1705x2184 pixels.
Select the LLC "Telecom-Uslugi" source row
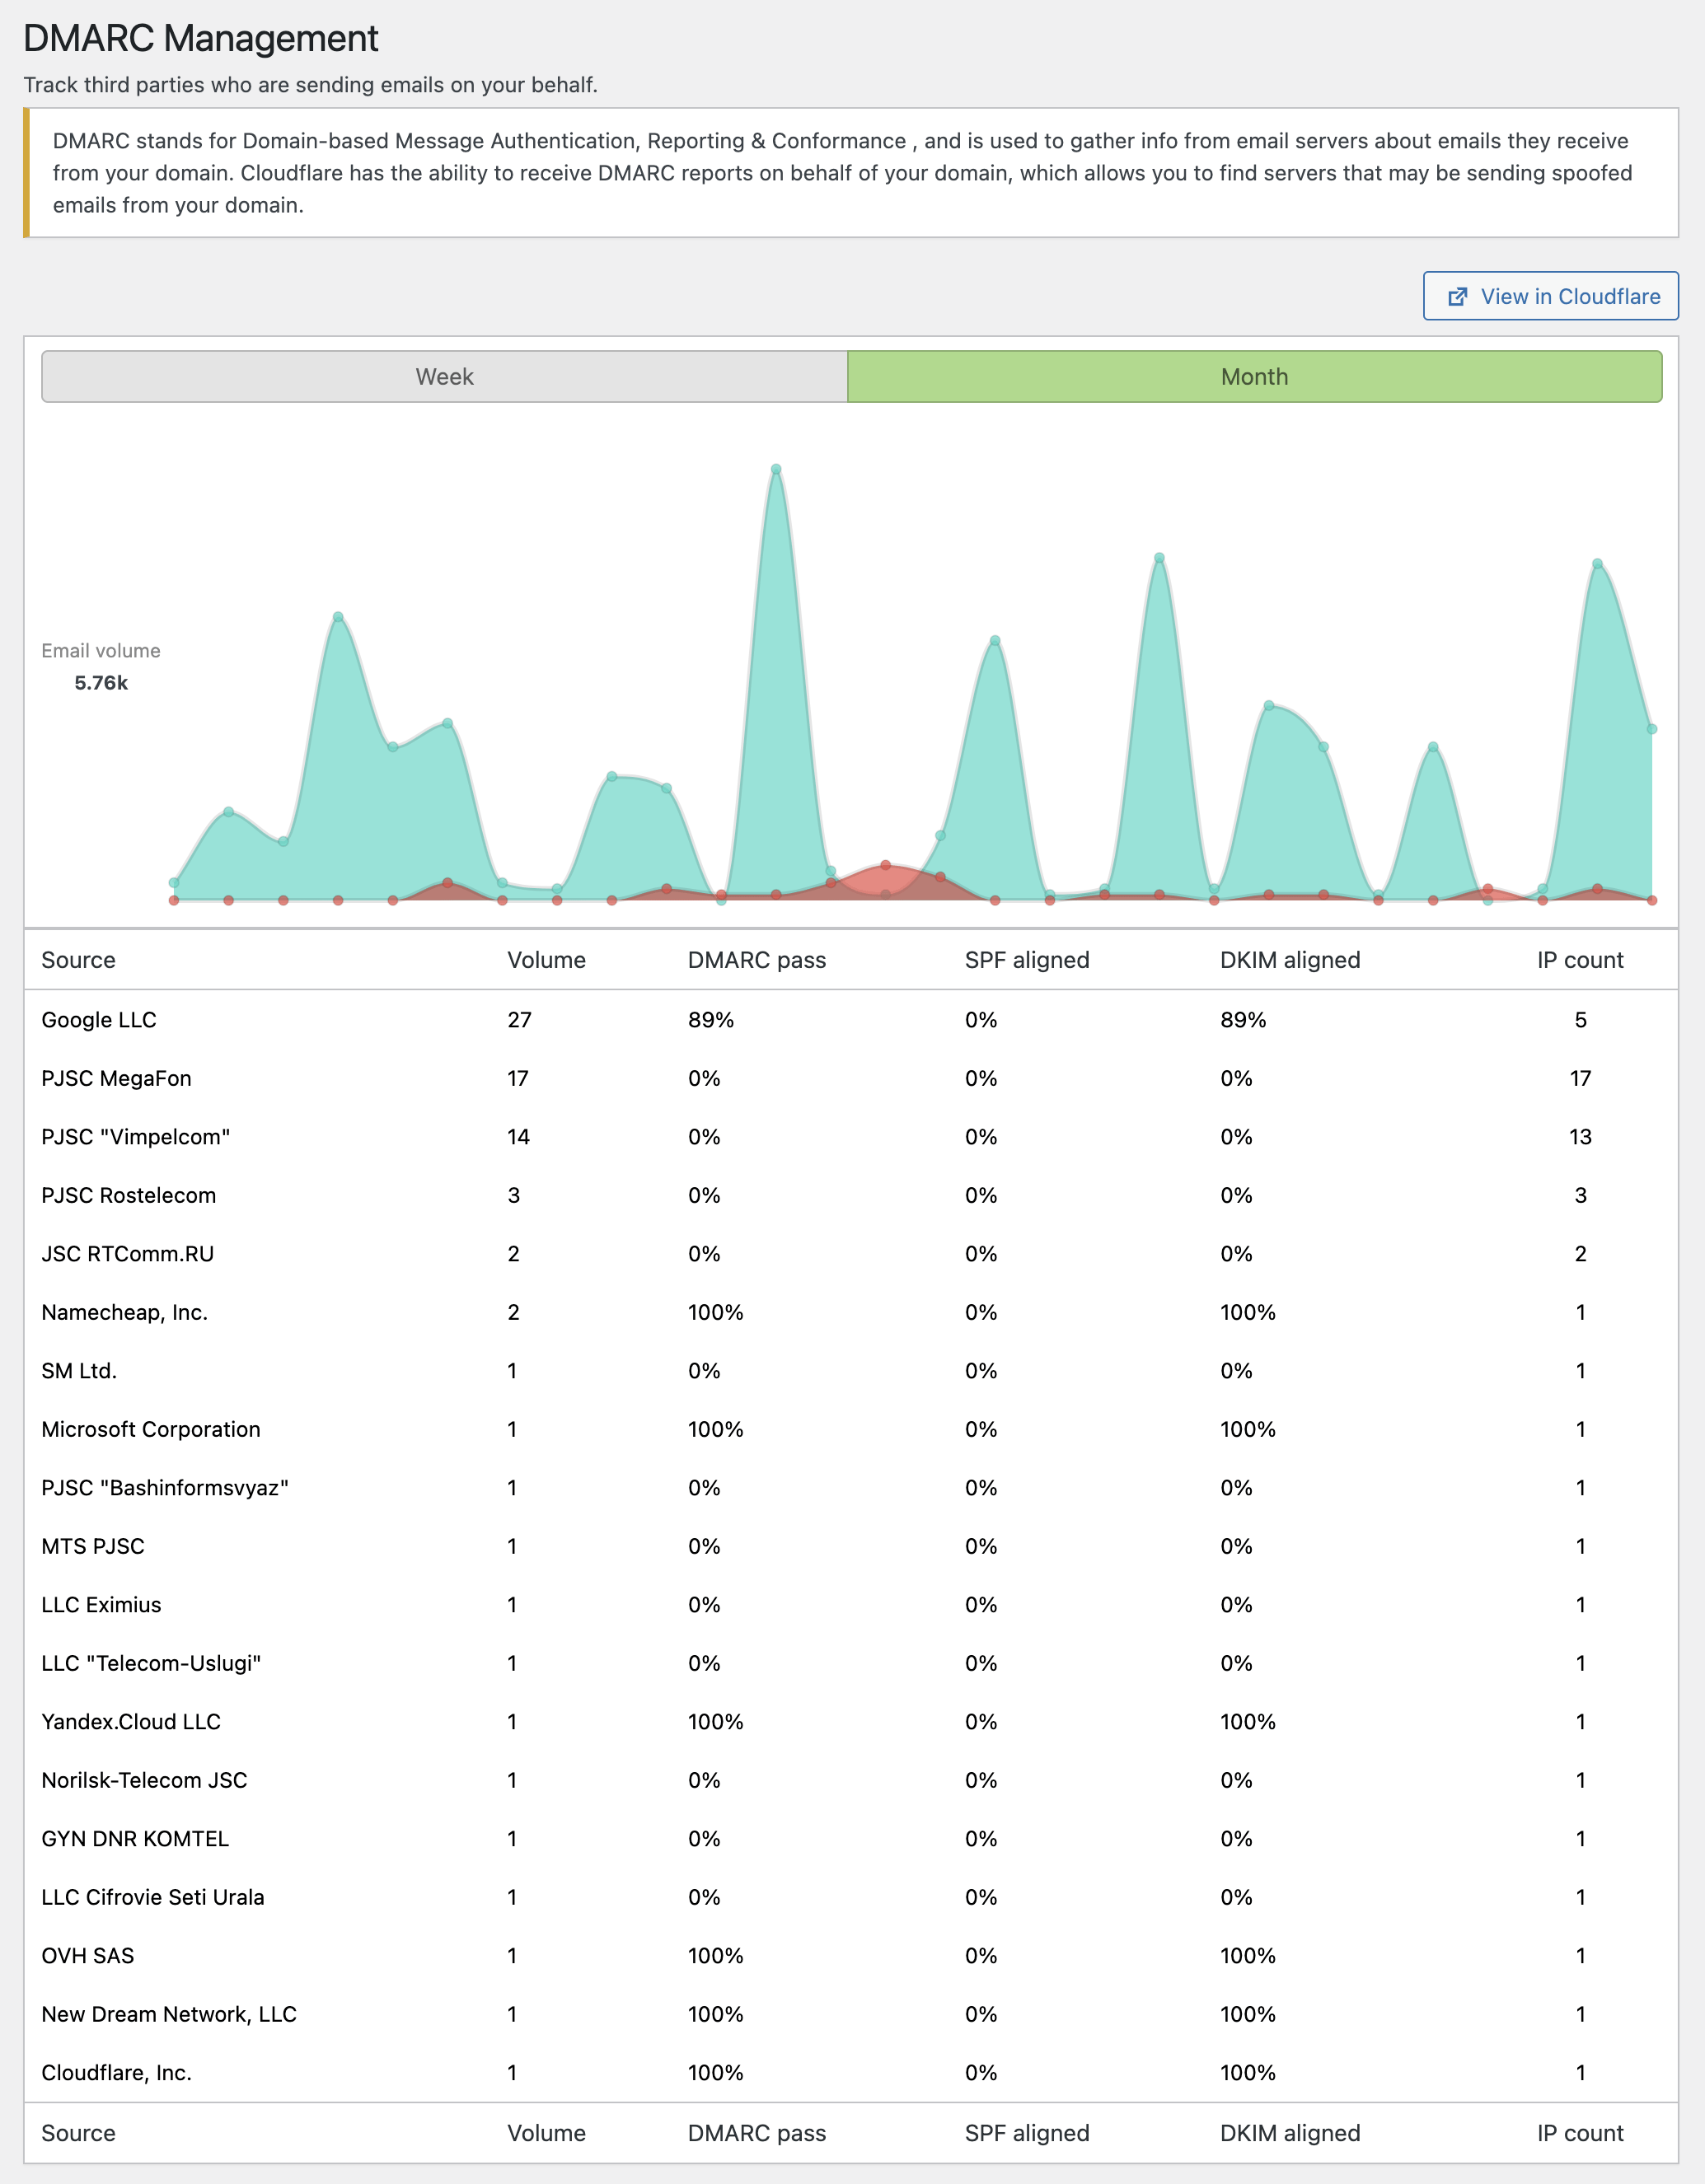851,1663
